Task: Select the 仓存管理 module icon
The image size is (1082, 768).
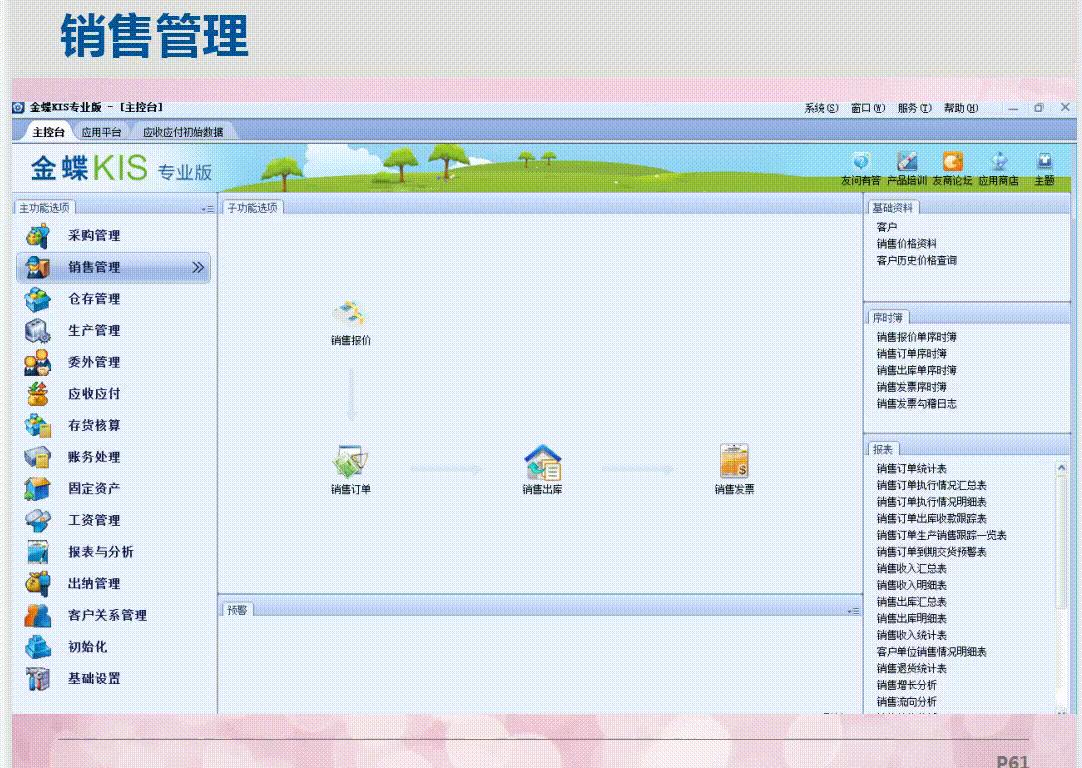Action: coord(38,299)
